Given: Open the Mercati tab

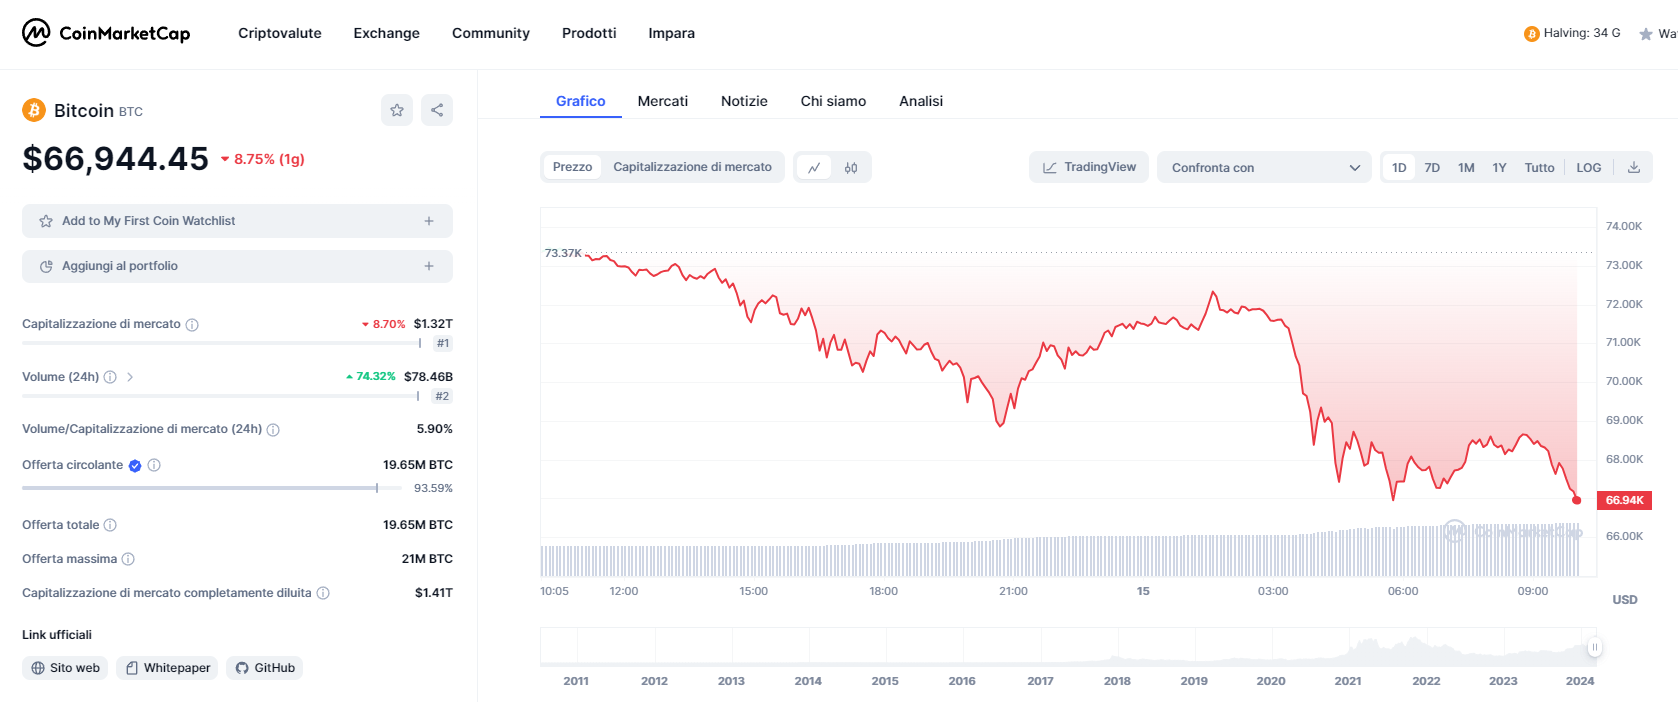Looking at the screenshot, I should point(662,101).
